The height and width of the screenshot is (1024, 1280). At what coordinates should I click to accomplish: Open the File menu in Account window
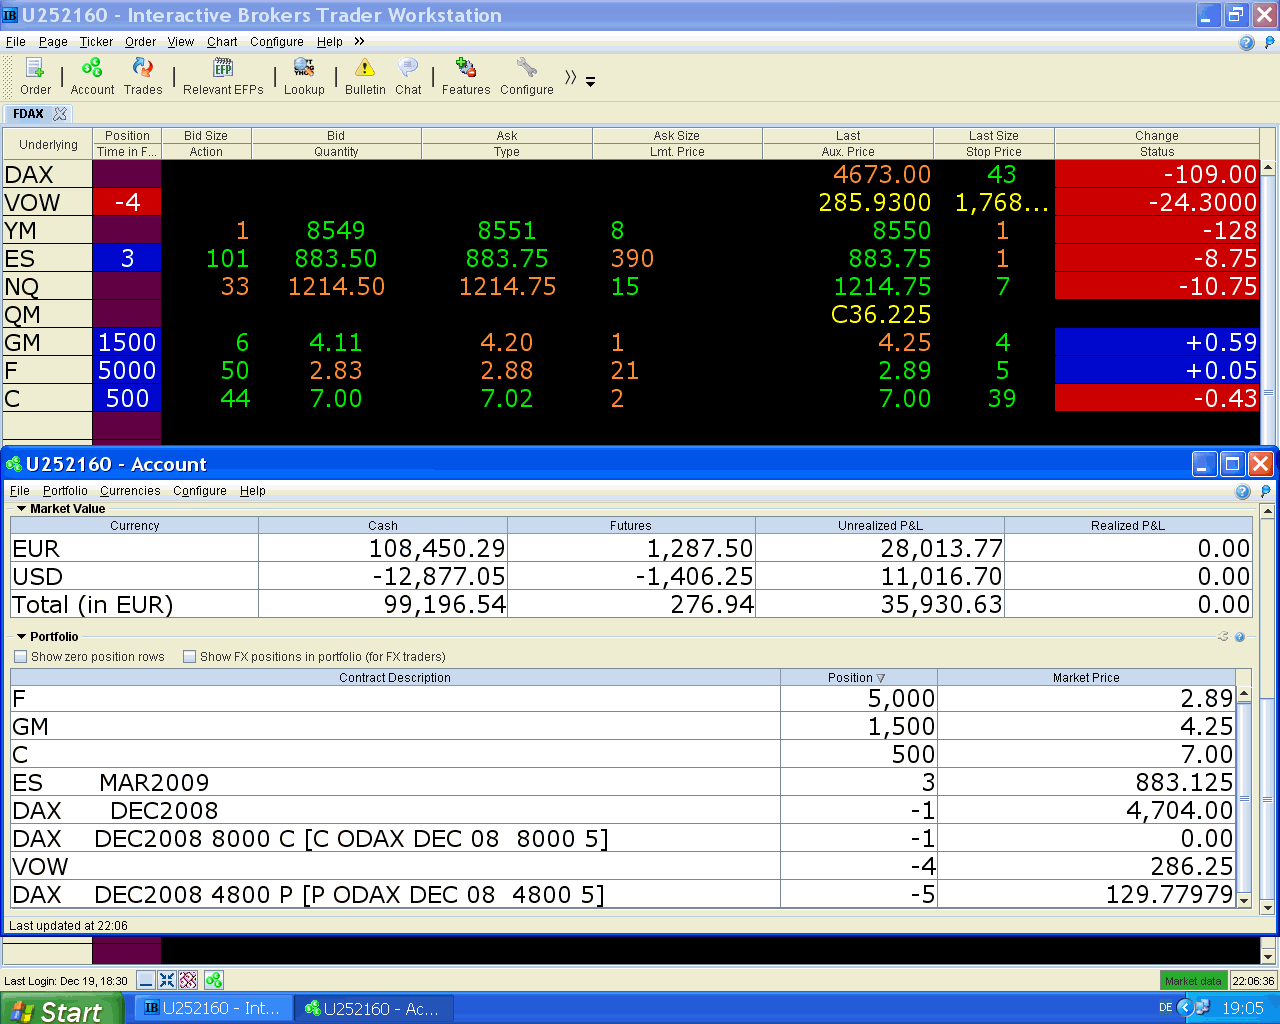(x=20, y=491)
